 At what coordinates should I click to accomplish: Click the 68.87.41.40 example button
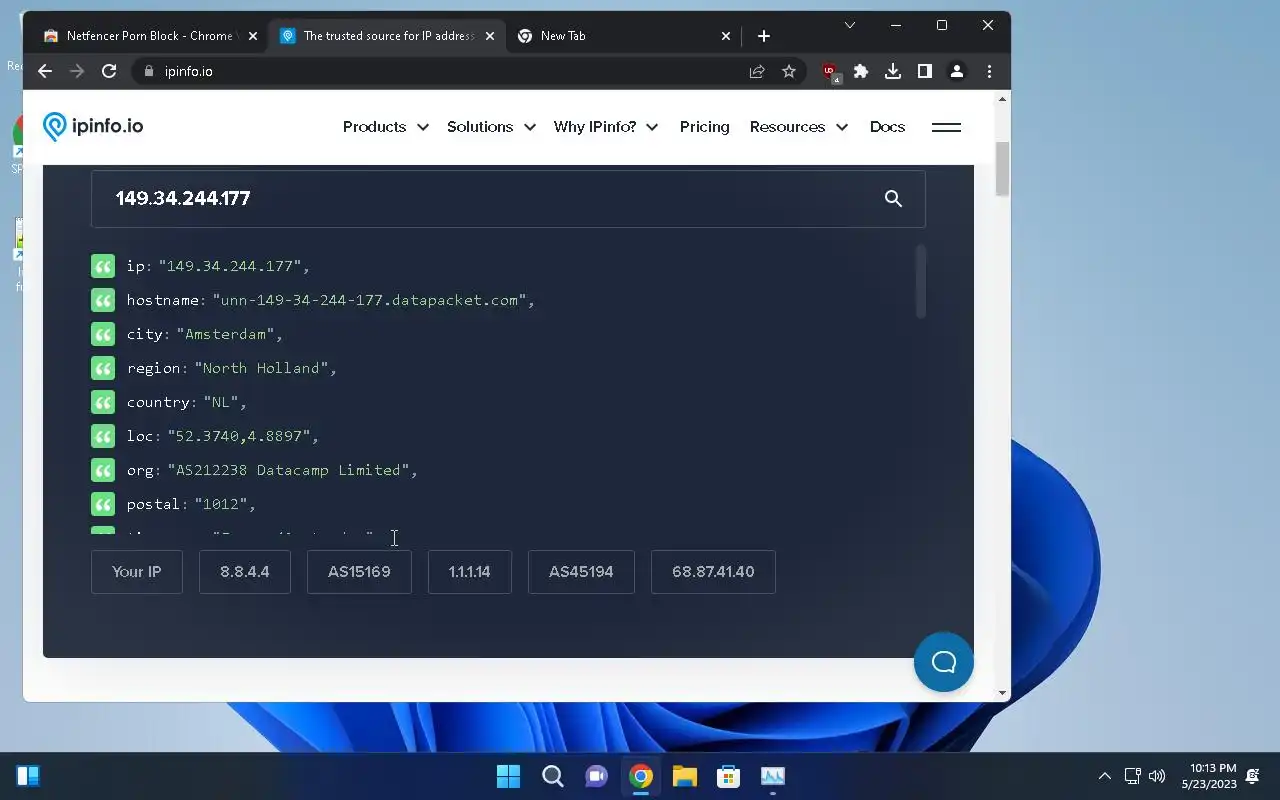tap(713, 572)
